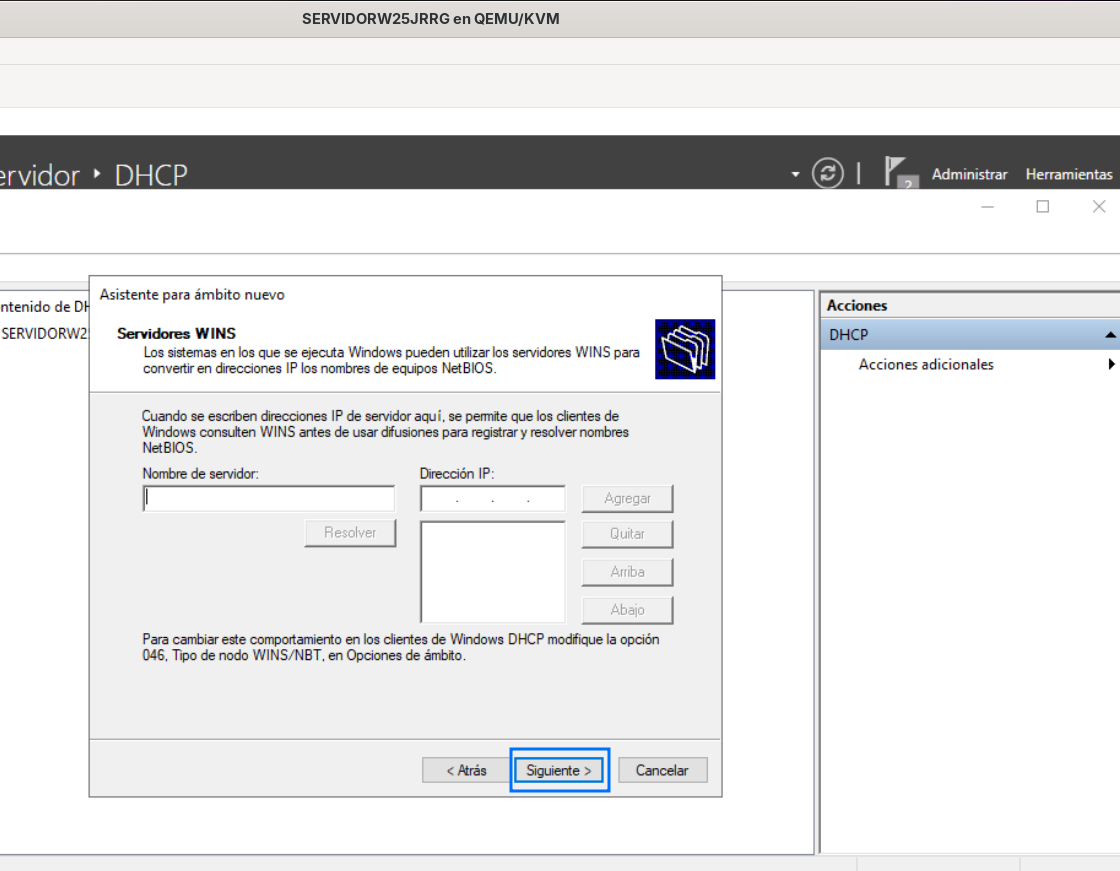This screenshot has height=871, width=1120.
Task: Collapse the DHCP section in Acciones pane
Action: [1110, 334]
